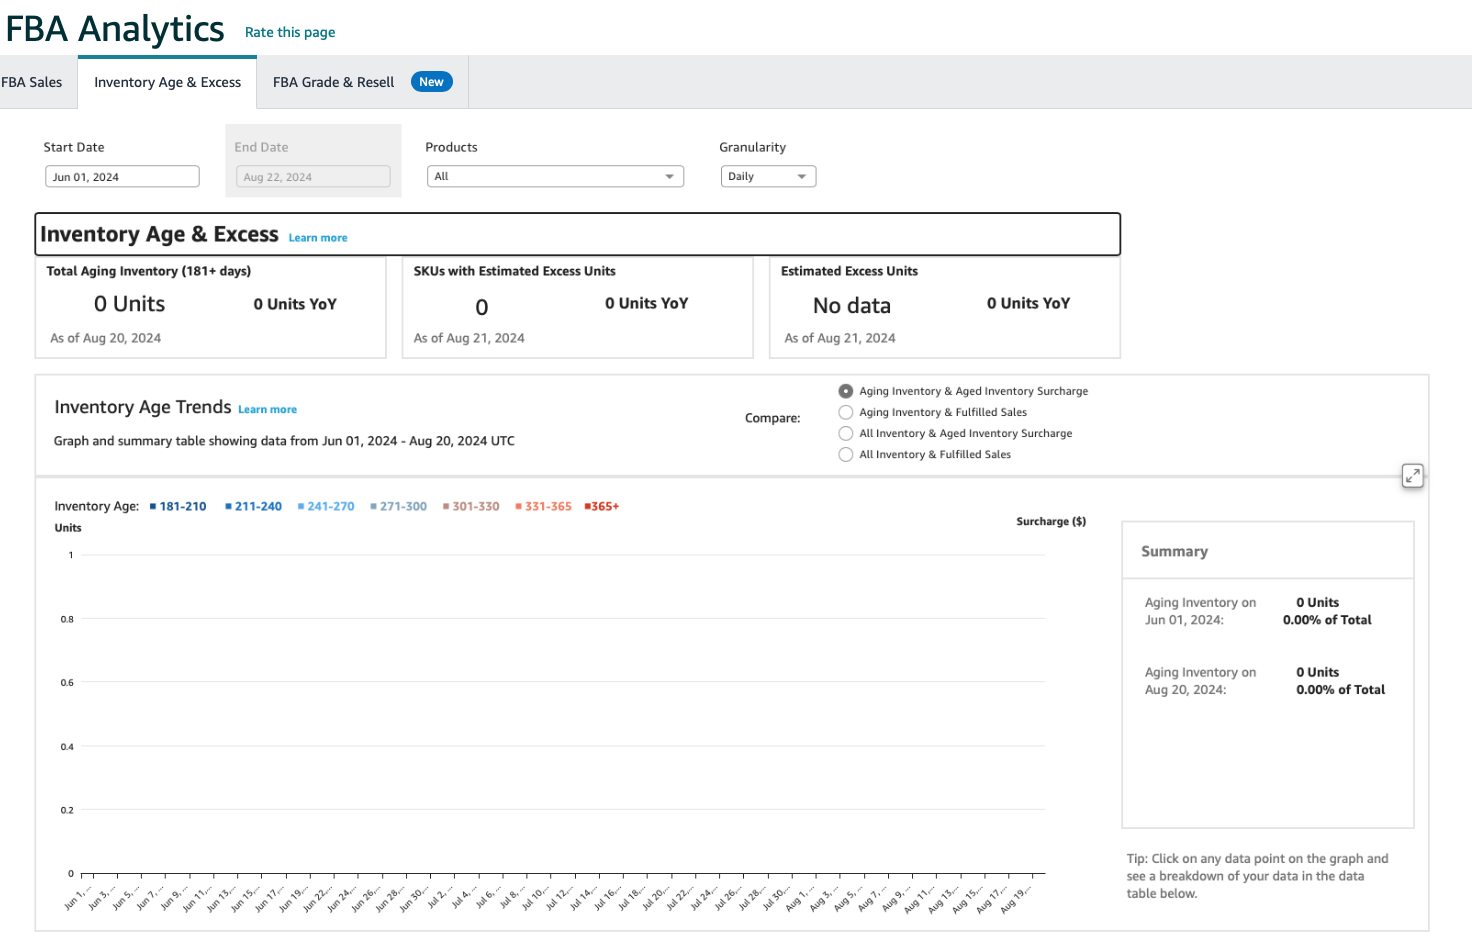Toggle the 271-300 legend series

click(398, 506)
